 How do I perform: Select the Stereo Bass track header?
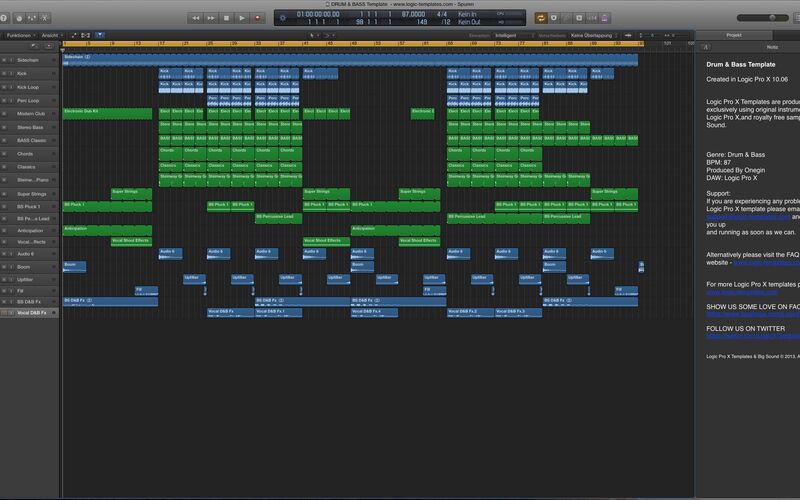(29, 127)
